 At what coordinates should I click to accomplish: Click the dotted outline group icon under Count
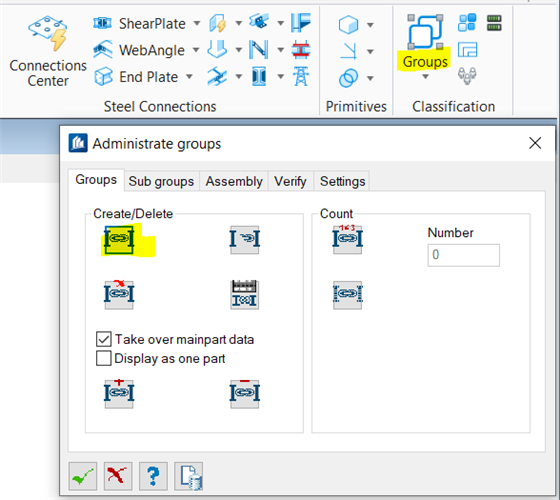tap(348, 295)
